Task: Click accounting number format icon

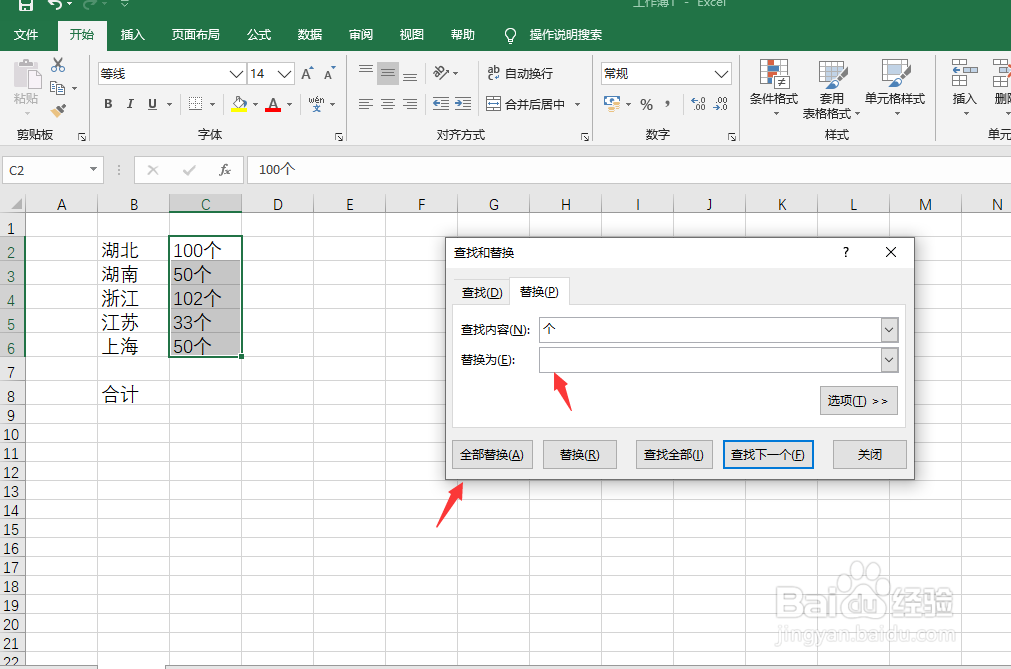Action: 612,103
